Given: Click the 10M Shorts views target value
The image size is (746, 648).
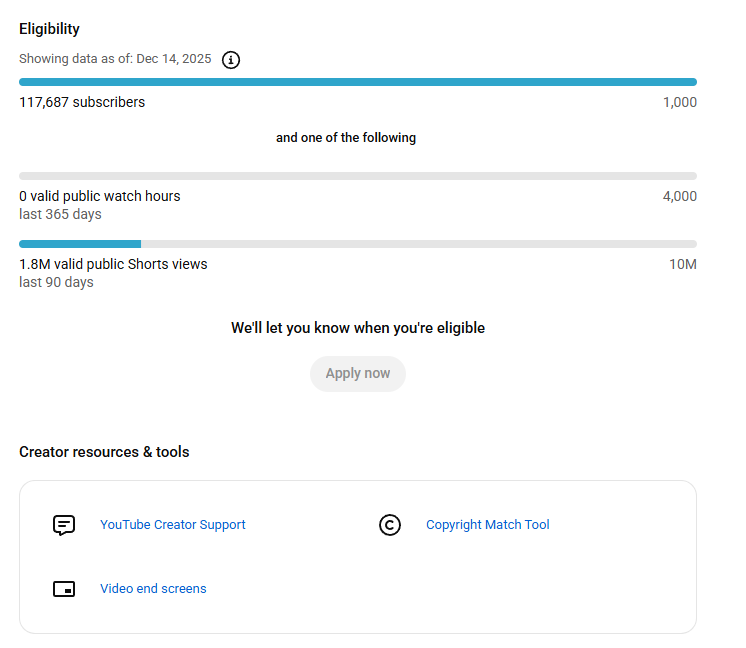Looking at the screenshot, I should [x=683, y=264].
